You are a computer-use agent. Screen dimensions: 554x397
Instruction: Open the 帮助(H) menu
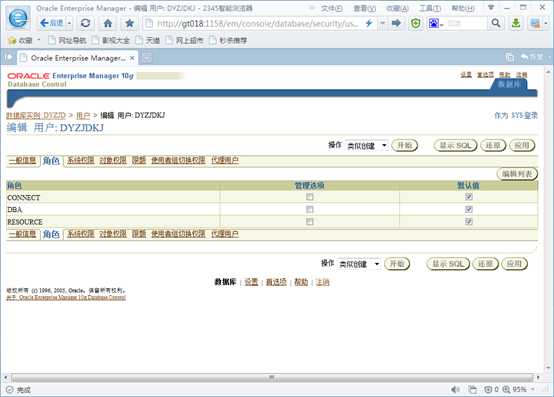tap(463, 8)
